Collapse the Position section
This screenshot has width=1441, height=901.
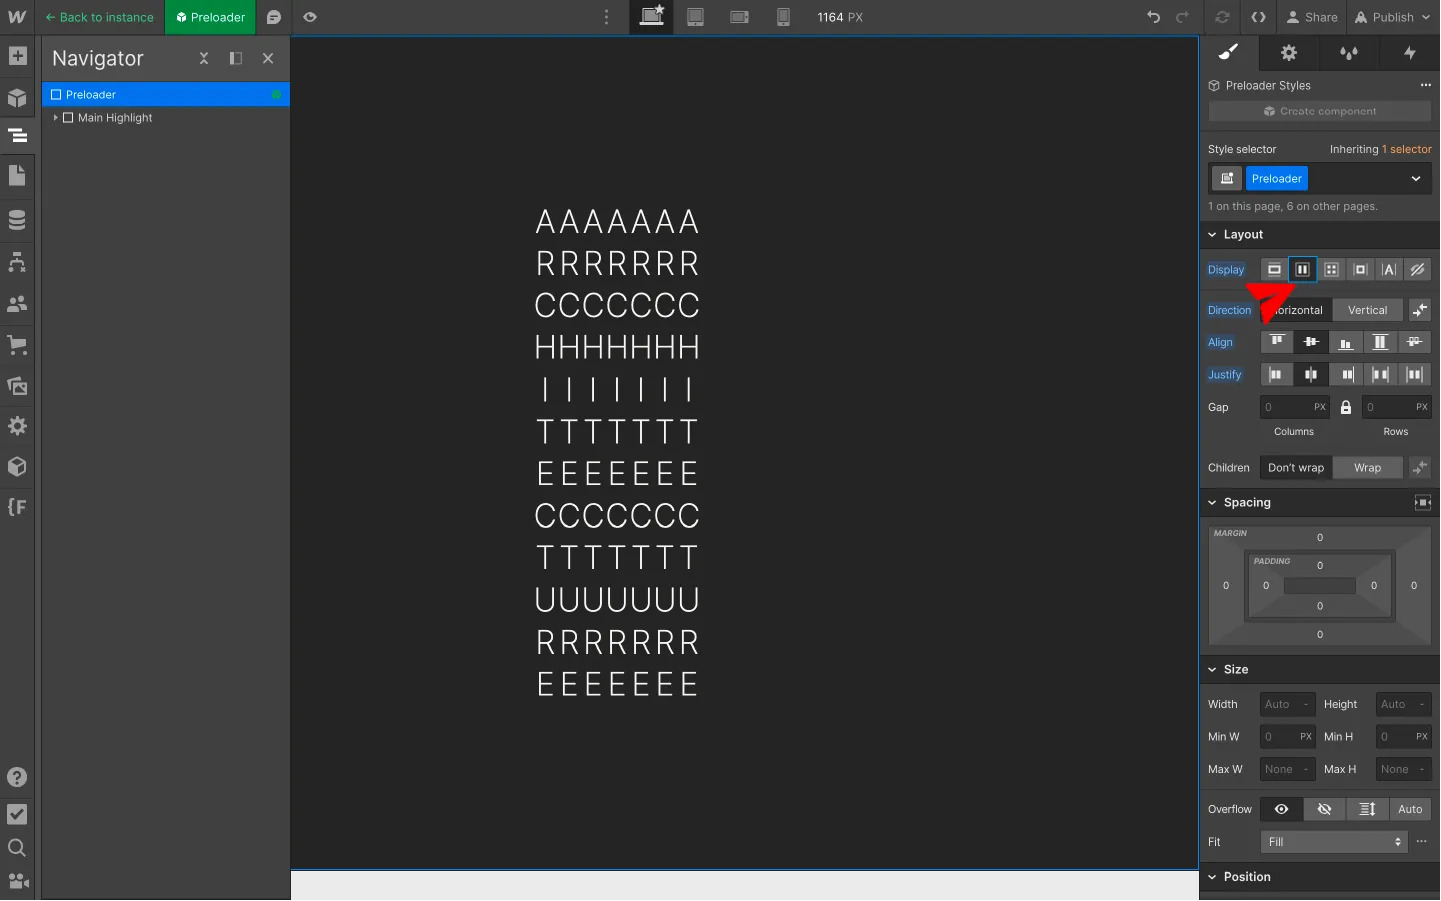pyautogui.click(x=1212, y=877)
